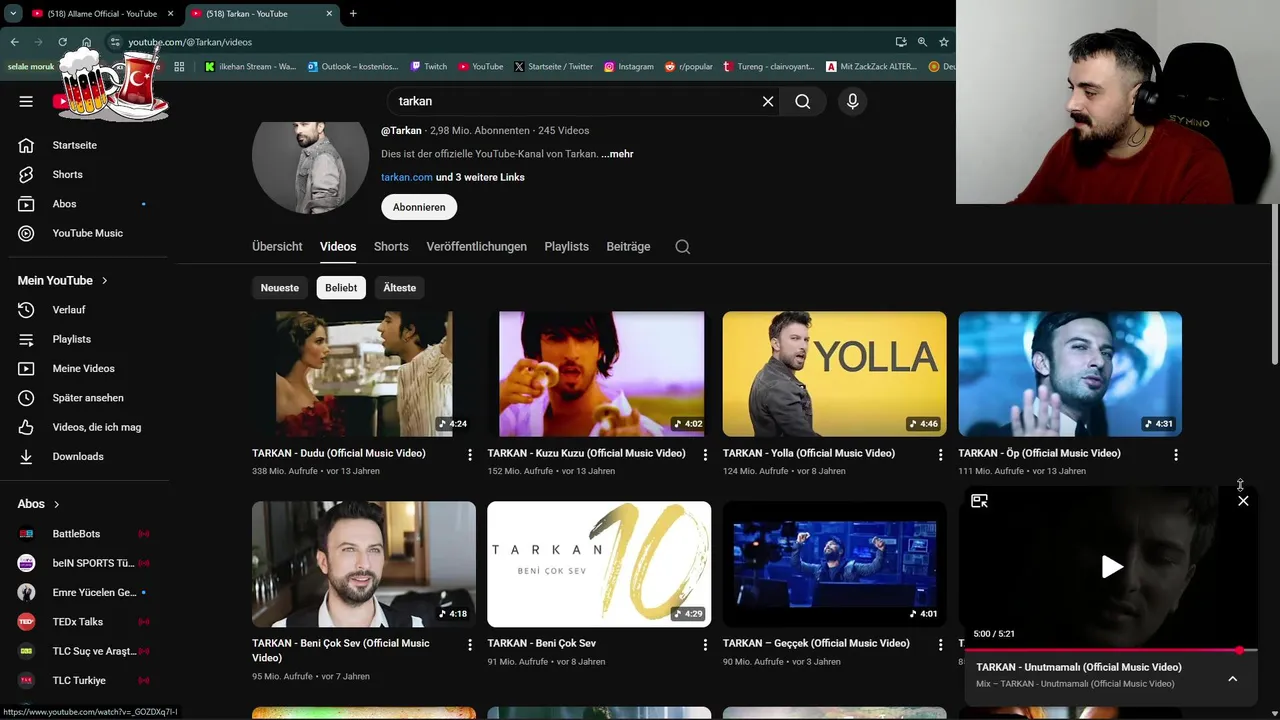Open TARKAN - Dudu video thumbnail
This screenshot has width=1280, height=720.
point(364,374)
